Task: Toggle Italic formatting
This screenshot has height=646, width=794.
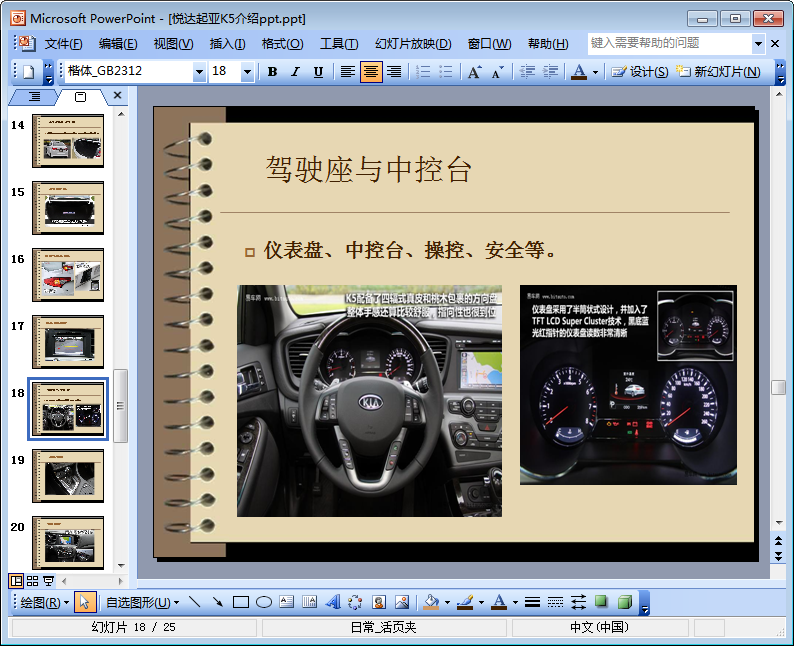Action: (x=295, y=72)
